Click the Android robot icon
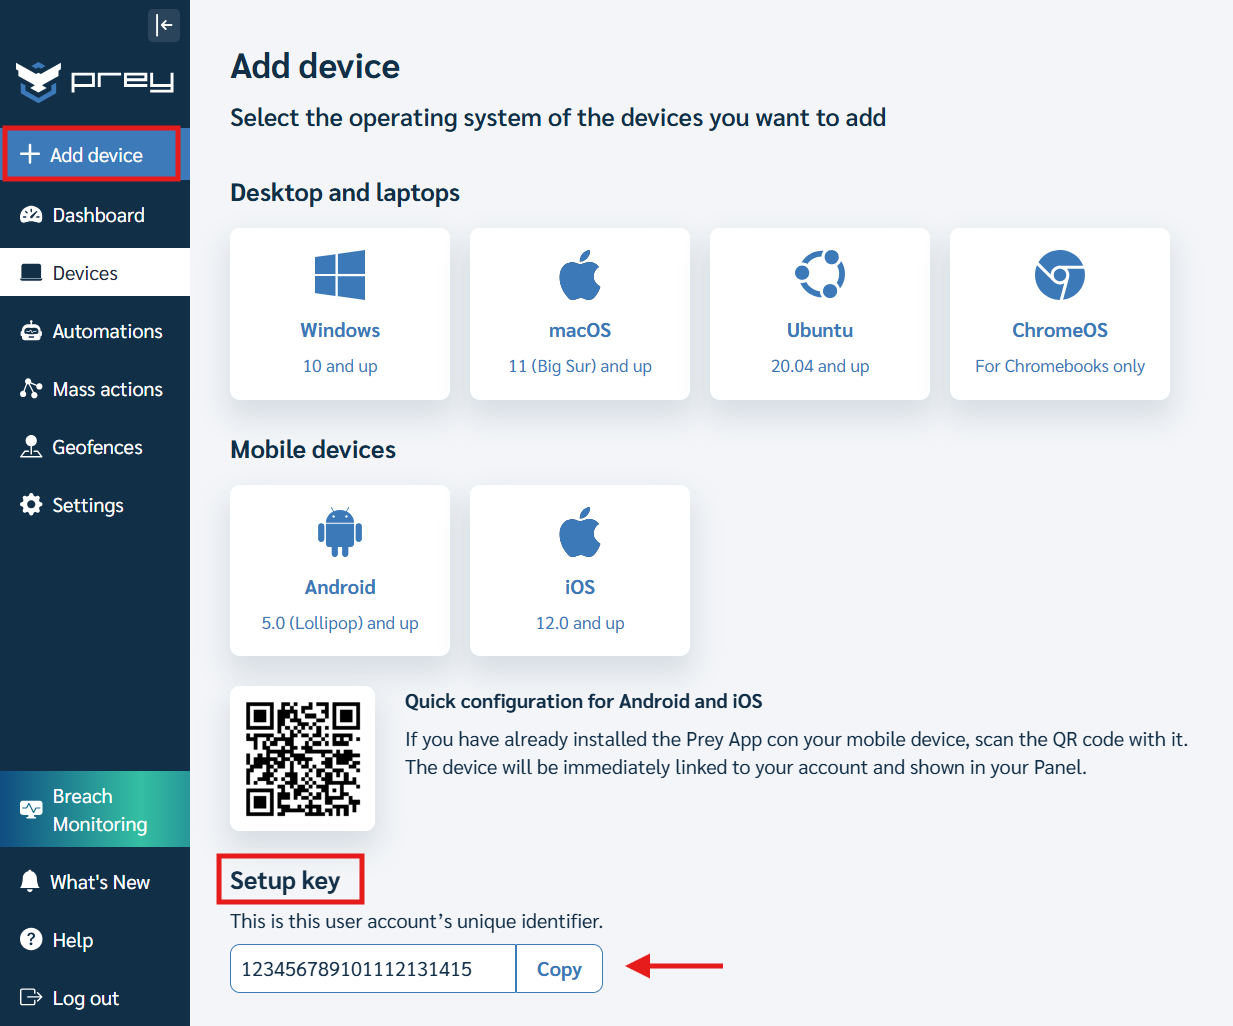This screenshot has height=1026, width=1233. pos(340,532)
